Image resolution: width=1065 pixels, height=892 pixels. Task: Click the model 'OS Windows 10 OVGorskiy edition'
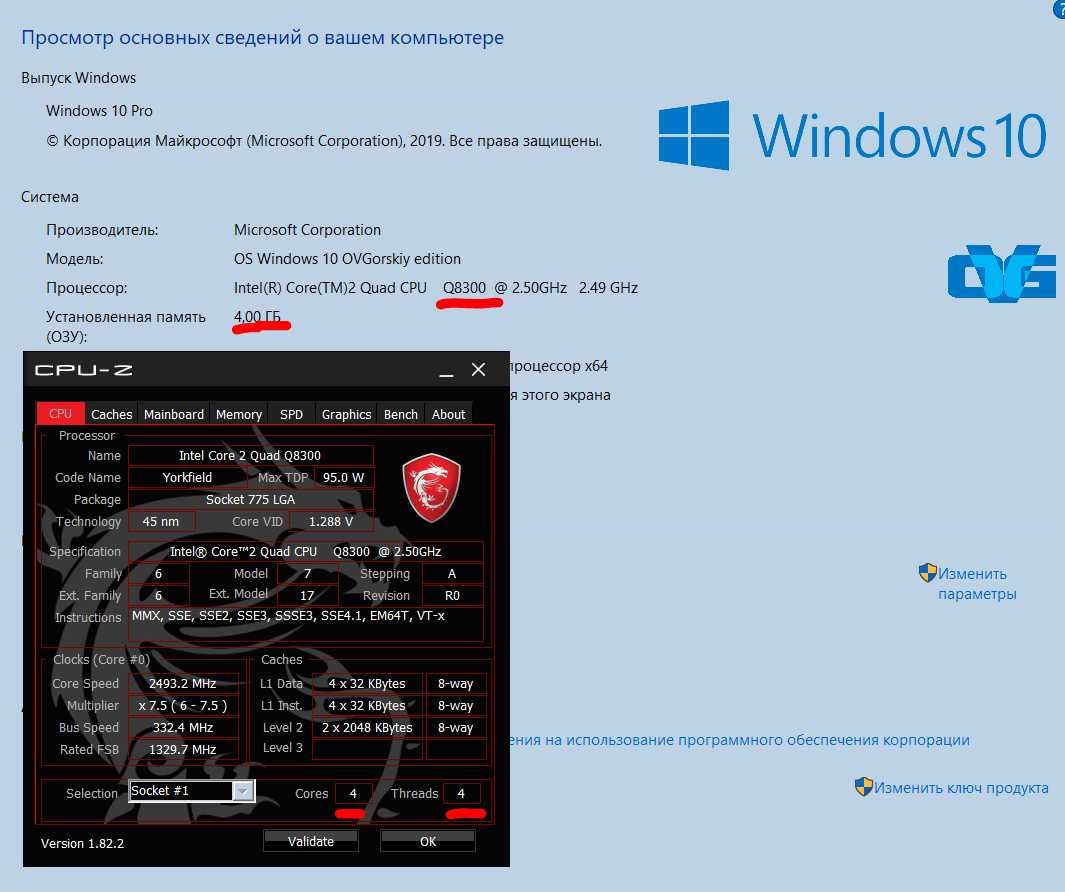pos(347,259)
